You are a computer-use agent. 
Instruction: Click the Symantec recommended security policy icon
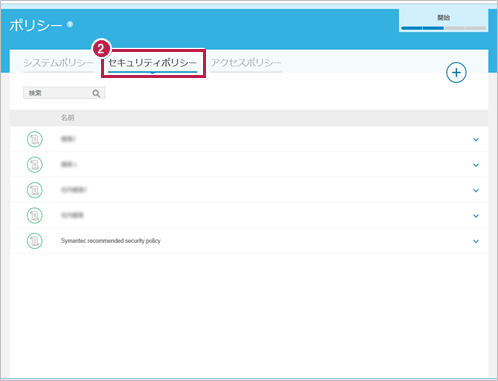click(x=35, y=241)
